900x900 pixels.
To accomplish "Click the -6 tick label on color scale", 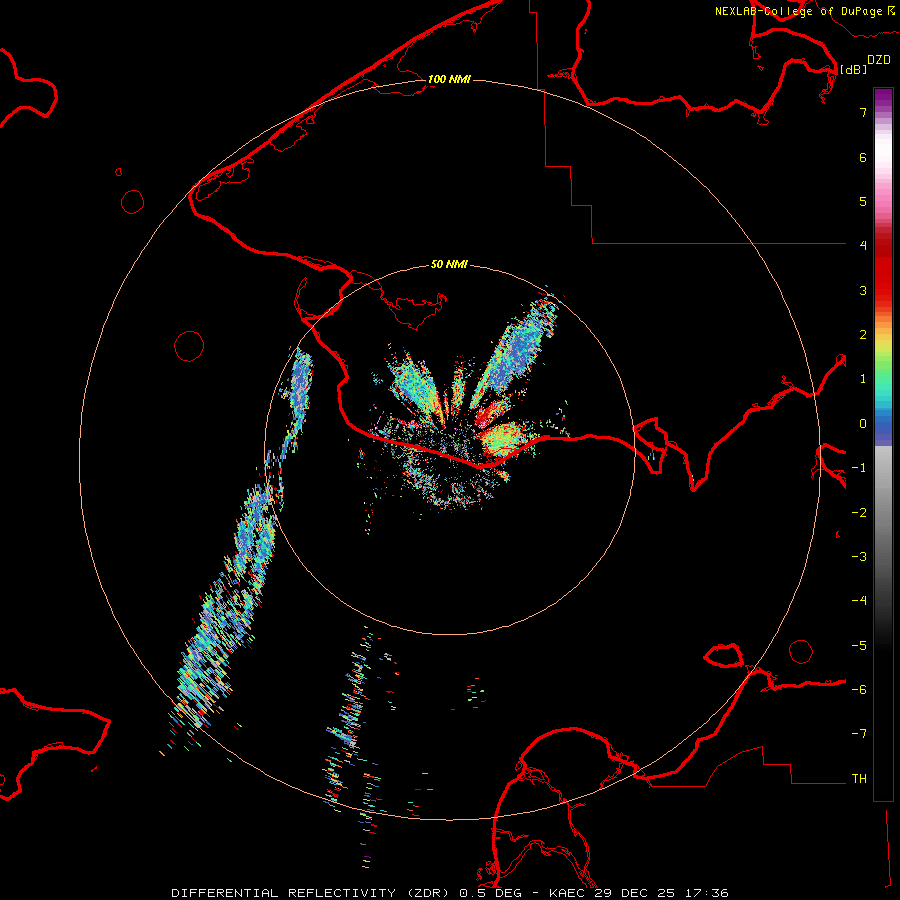I will point(859,690).
